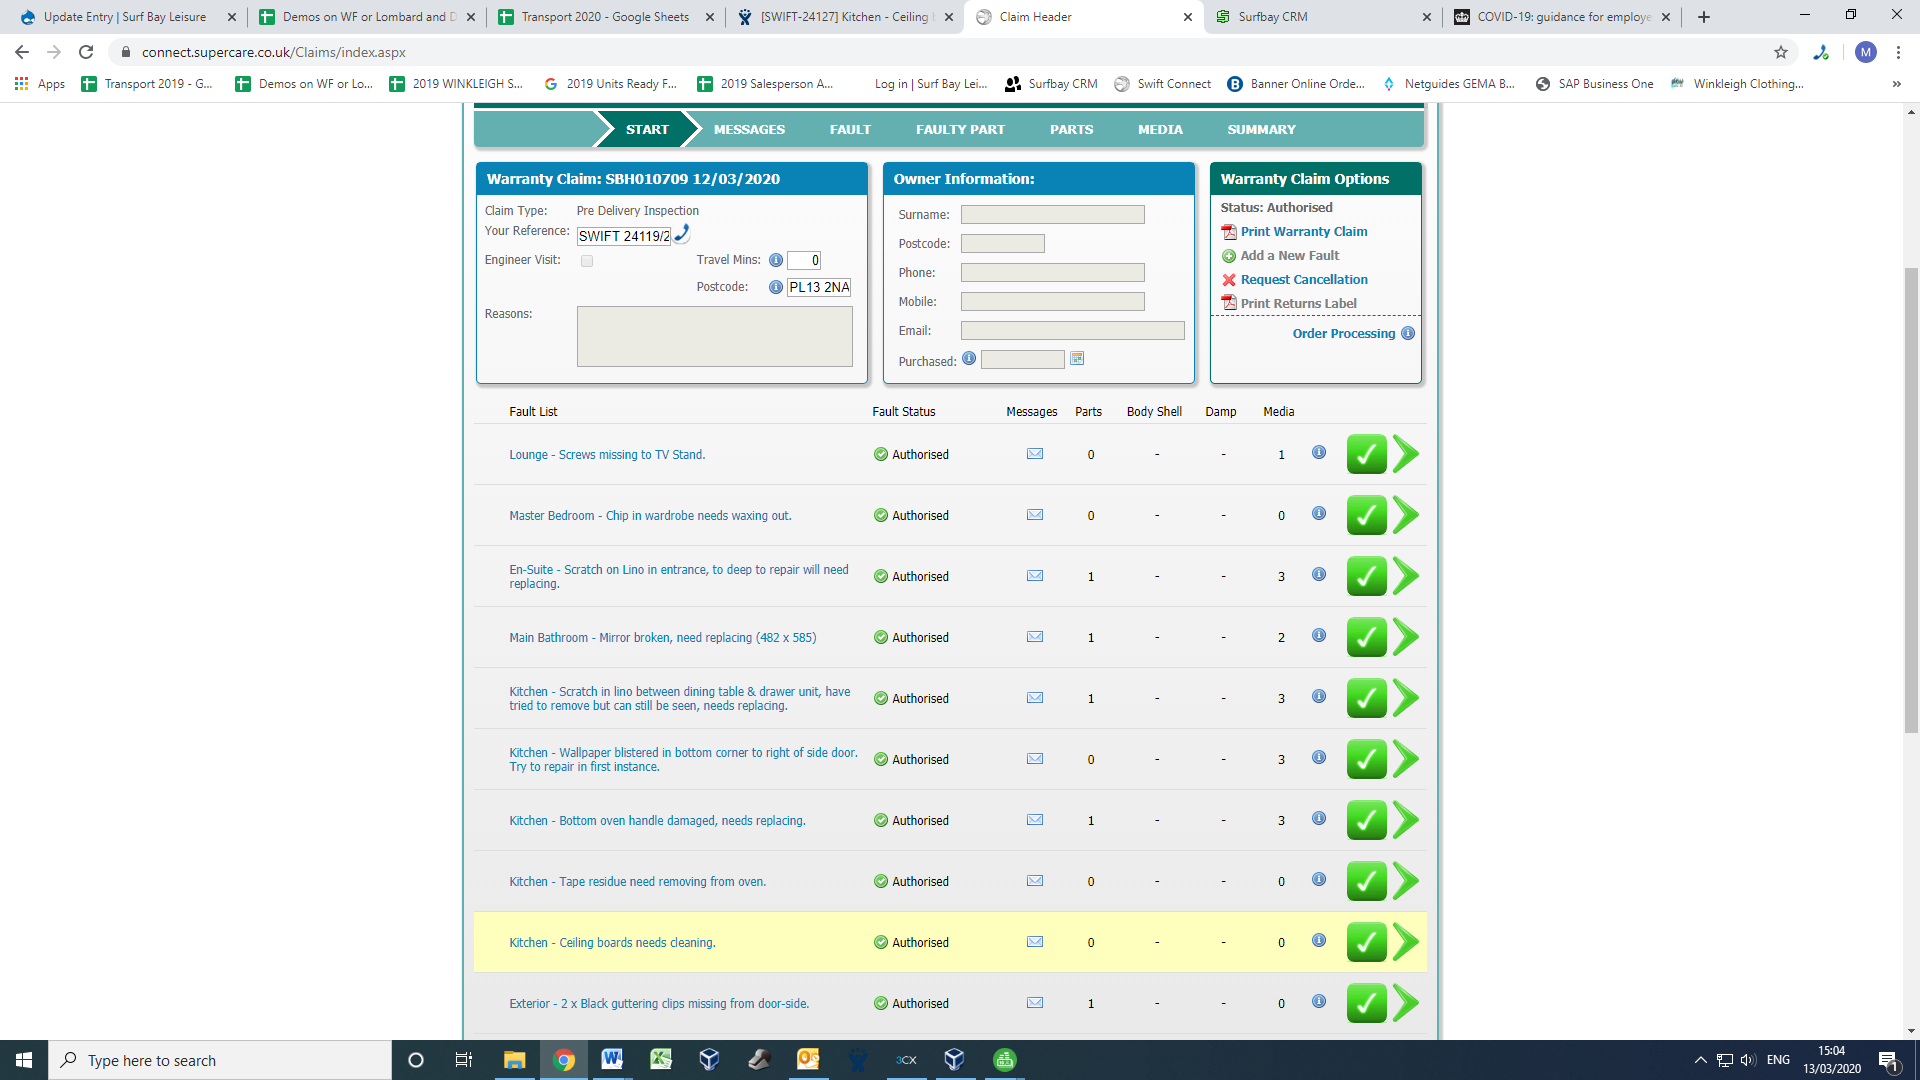Open the SUMMARY tab
This screenshot has width=1920, height=1080.
click(x=1261, y=130)
